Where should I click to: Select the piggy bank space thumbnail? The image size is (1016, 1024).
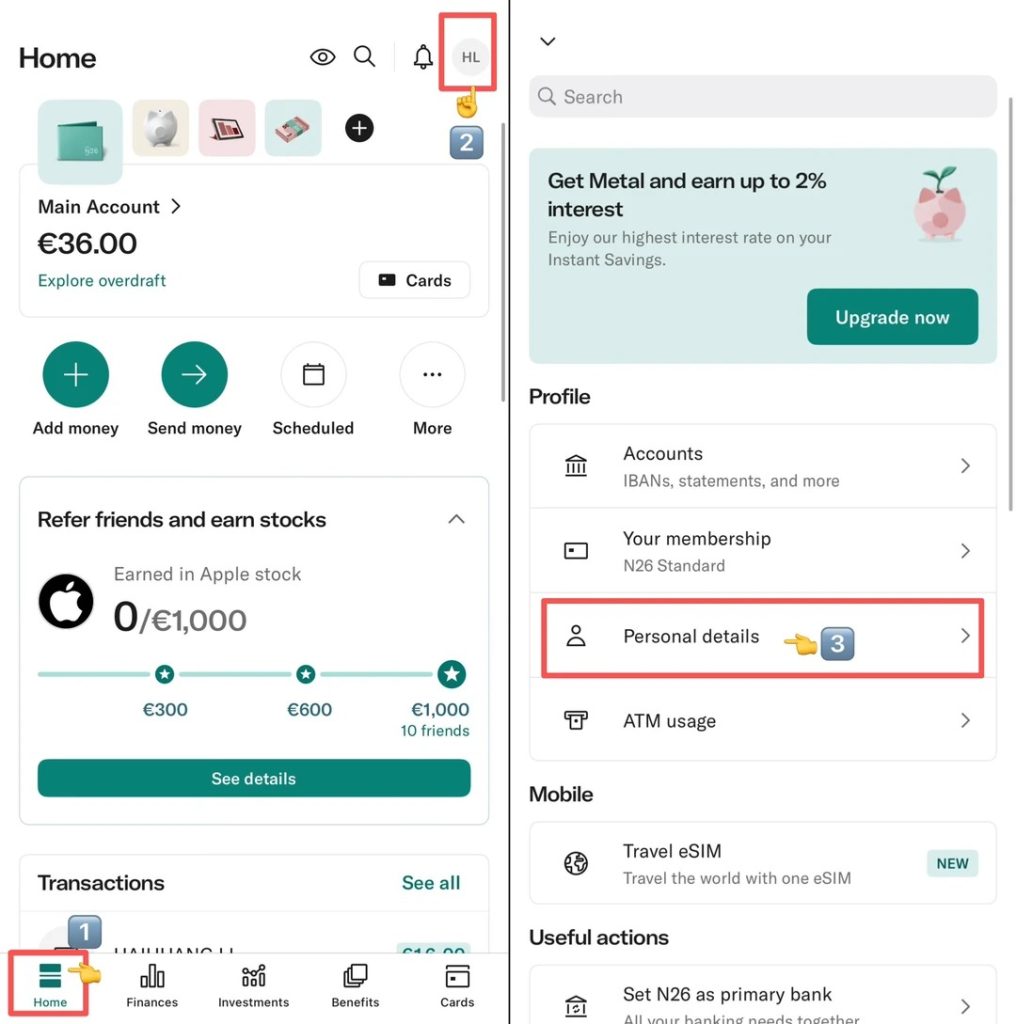(x=161, y=128)
